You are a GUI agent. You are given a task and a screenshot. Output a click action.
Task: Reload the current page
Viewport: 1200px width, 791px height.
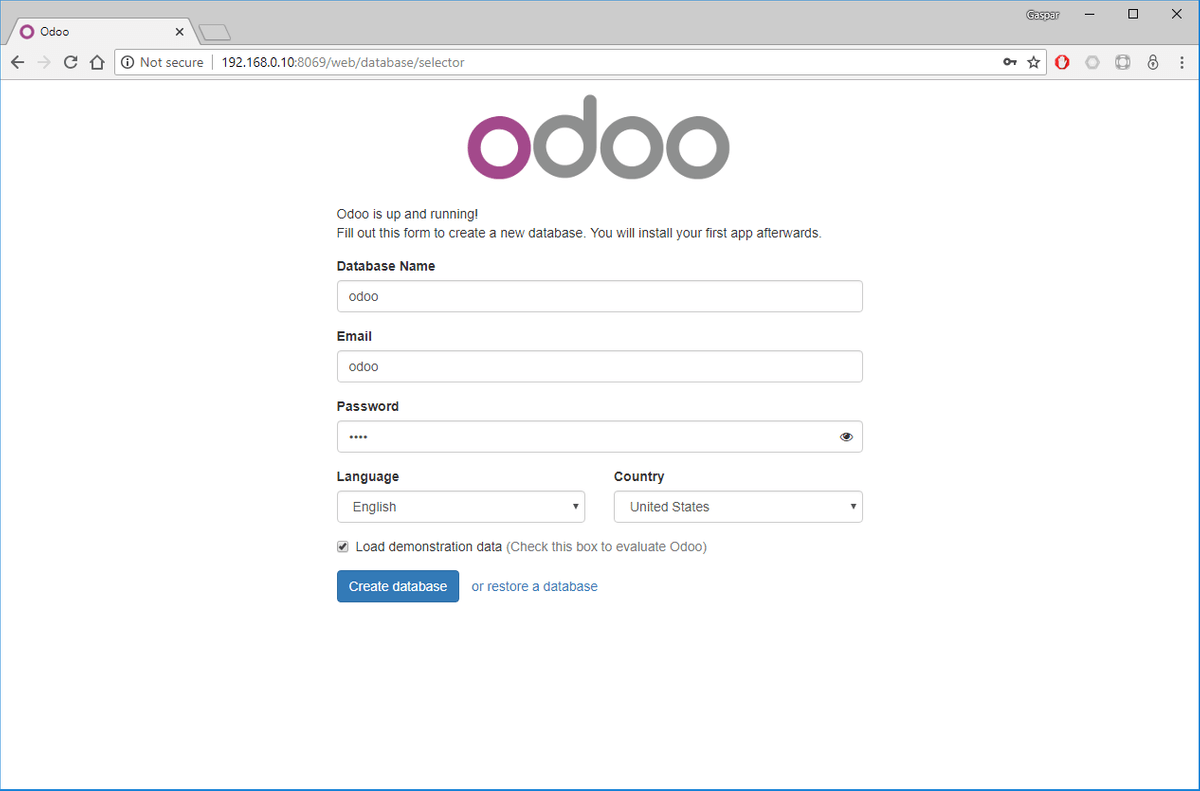[x=70, y=62]
